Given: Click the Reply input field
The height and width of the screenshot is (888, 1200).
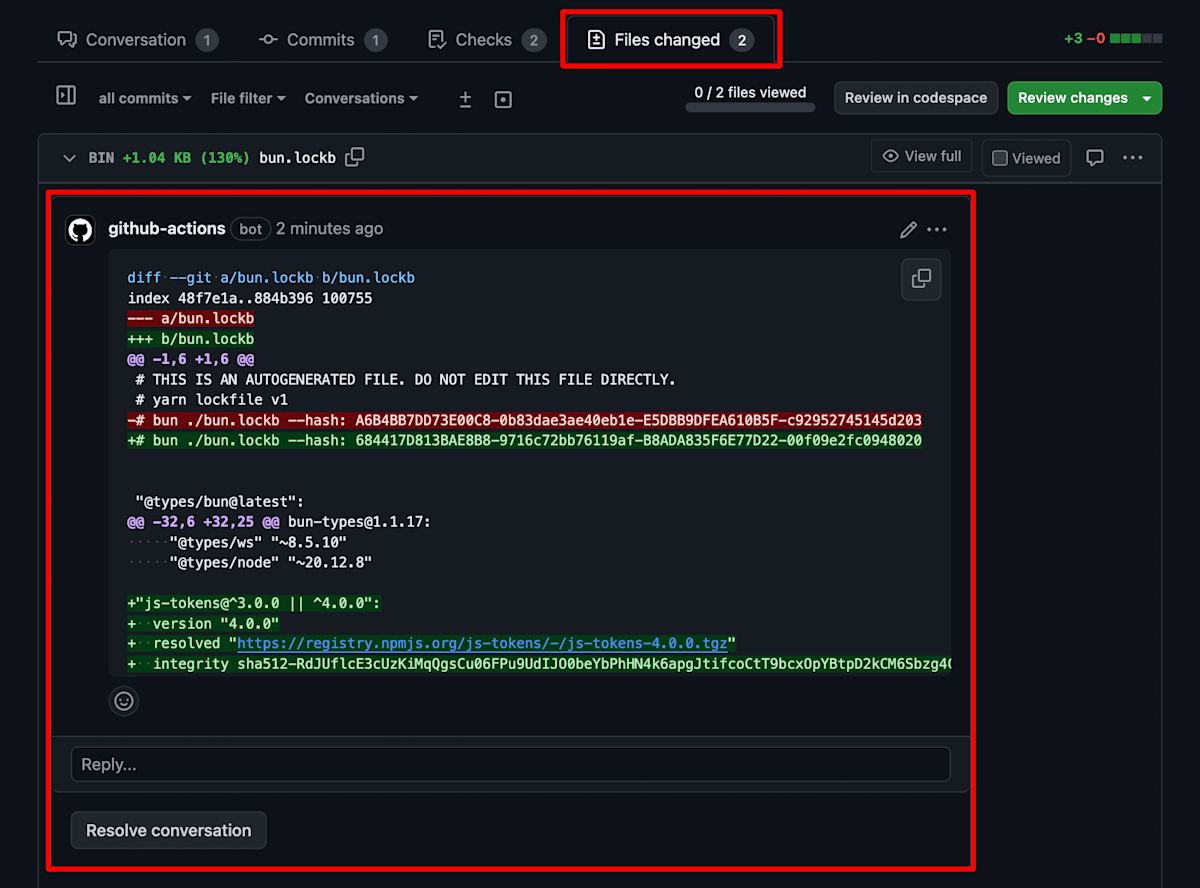Looking at the screenshot, I should coord(510,764).
